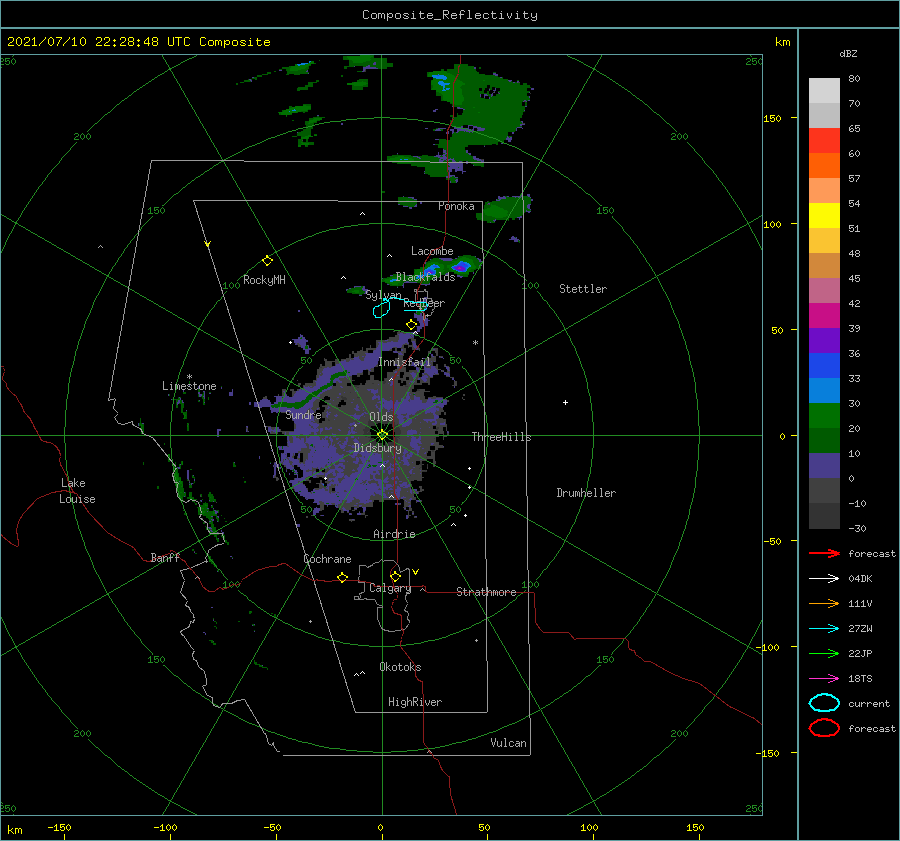Click the Lacombe city label
Screen dimensions: 900x841
coord(432,251)
